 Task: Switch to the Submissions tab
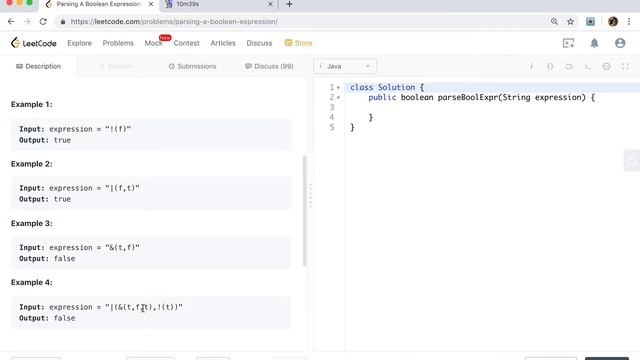point(192,66)
